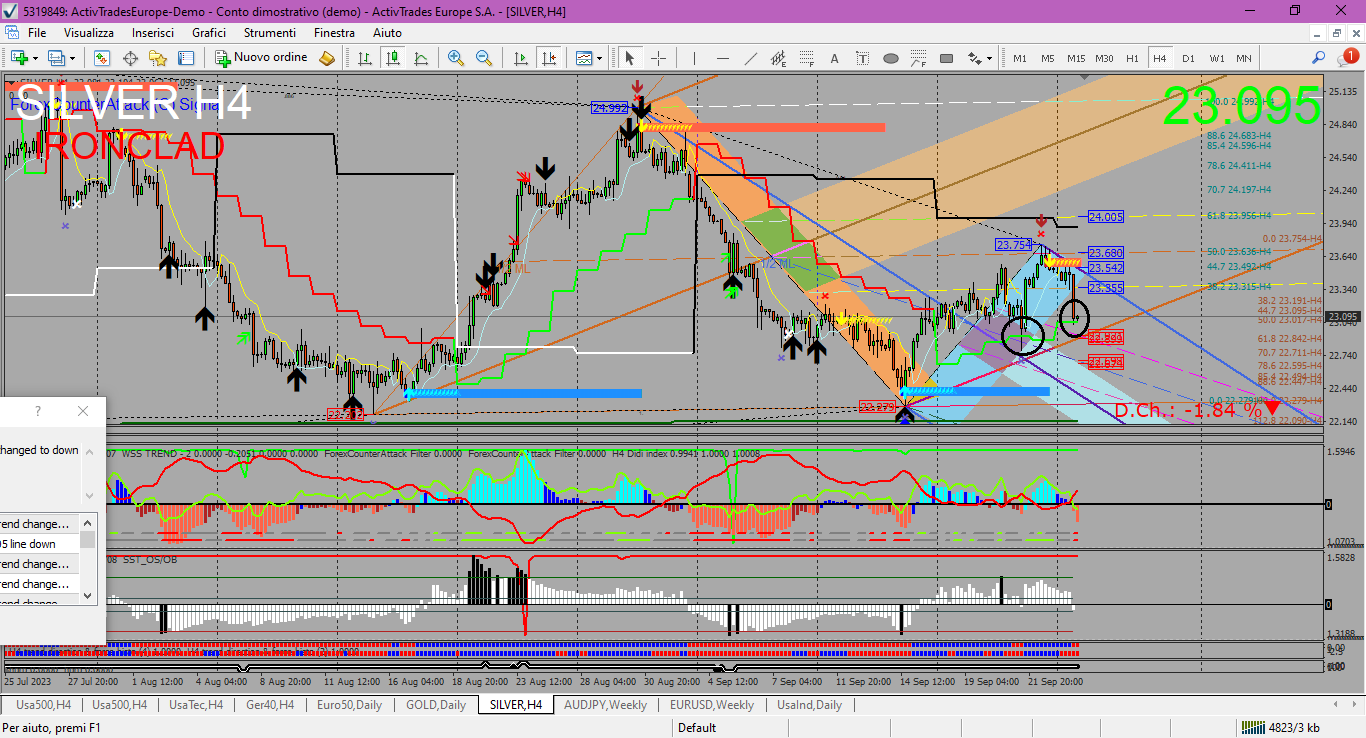Switch timeframe to M5
This screenshot has height=738, width=1366.
[1047, 58]
